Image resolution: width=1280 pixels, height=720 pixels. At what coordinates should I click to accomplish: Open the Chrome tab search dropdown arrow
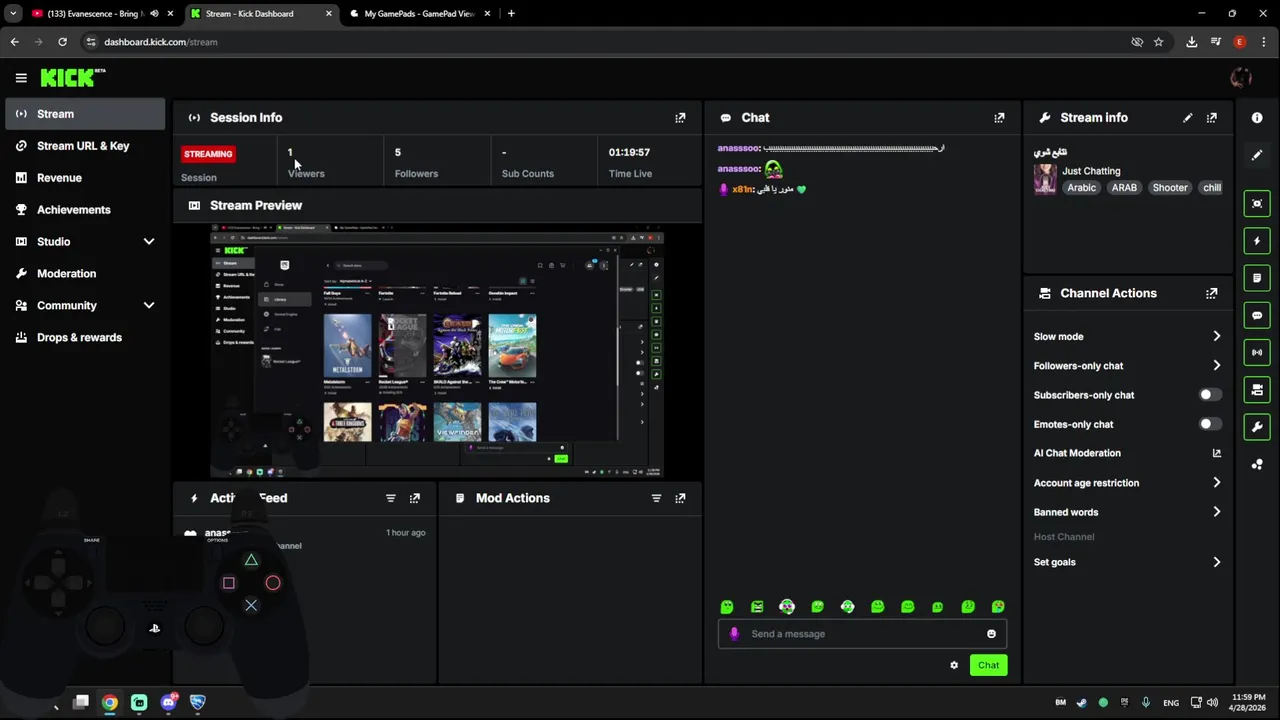[x=13, y=14]
